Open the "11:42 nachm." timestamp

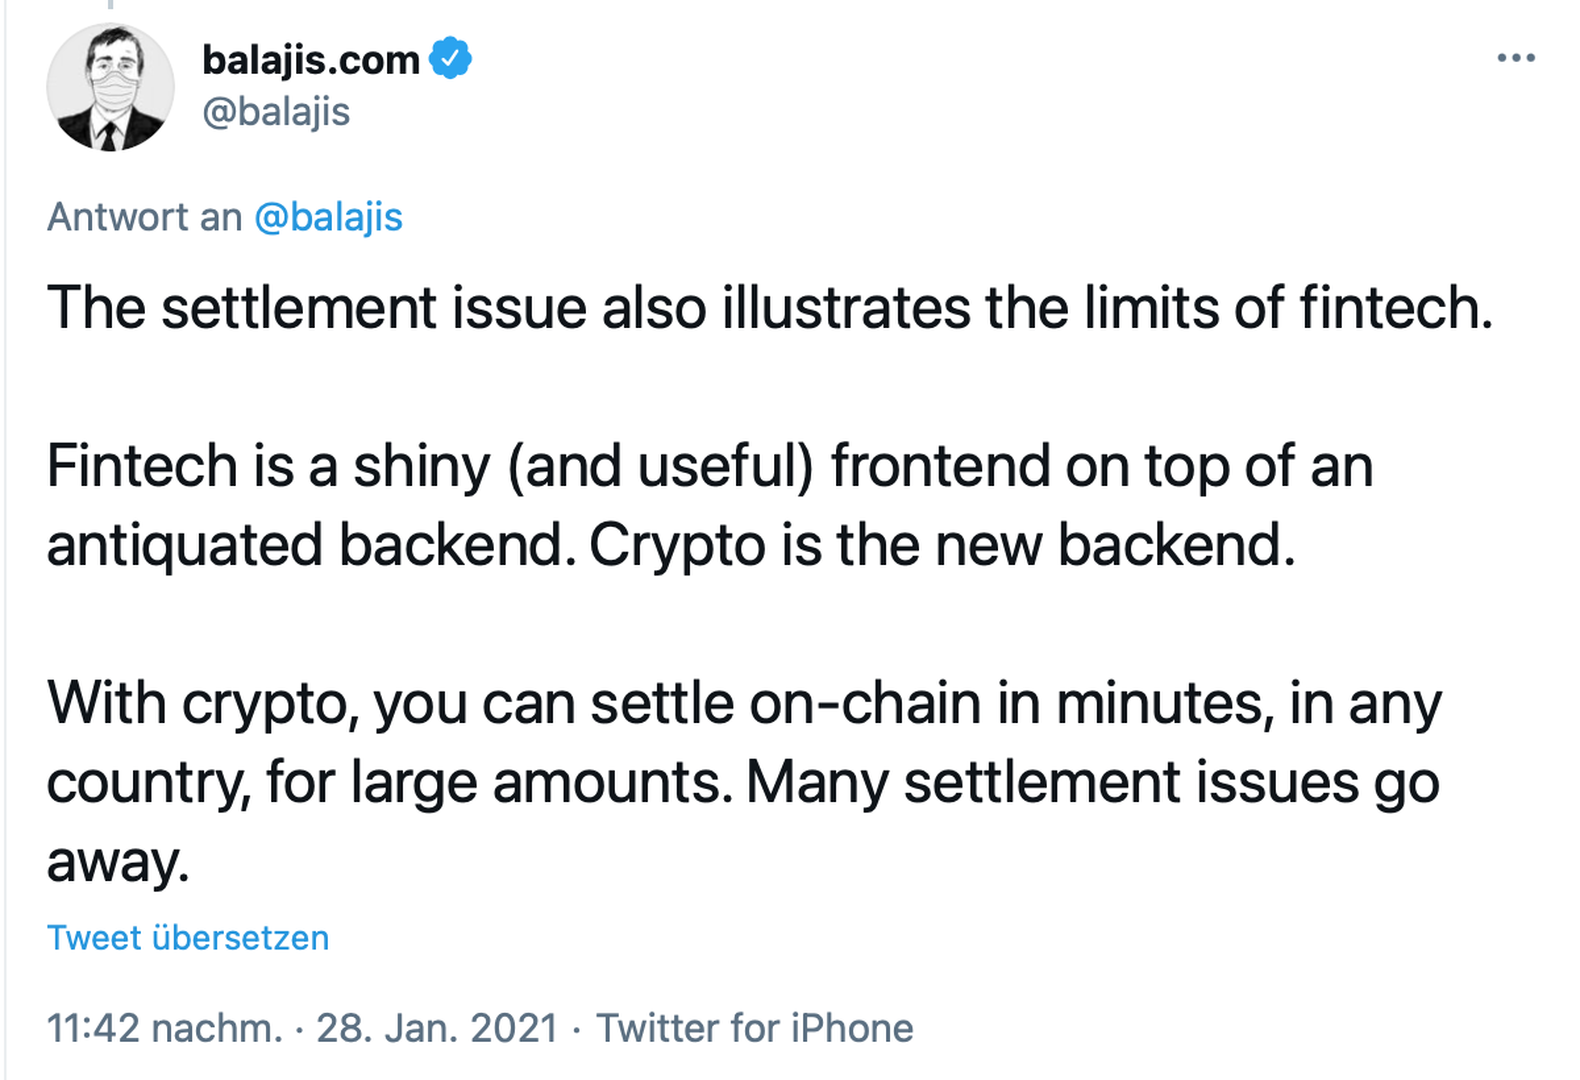click(x=165, y=1028)
